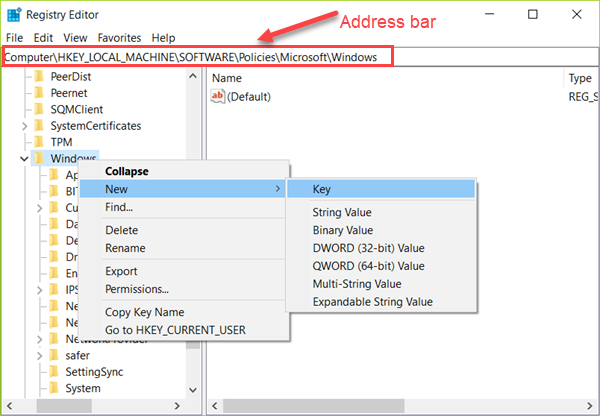Image resolution: width=600 pixels, height=416 pixels.
Task: Open the Favorites menu
Action: pos(119,38)
